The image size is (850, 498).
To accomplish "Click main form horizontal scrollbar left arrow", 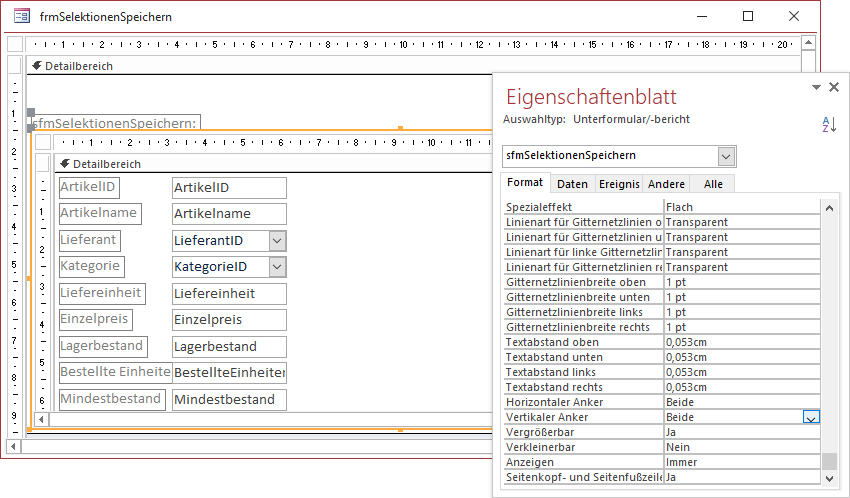I will 14,447.
